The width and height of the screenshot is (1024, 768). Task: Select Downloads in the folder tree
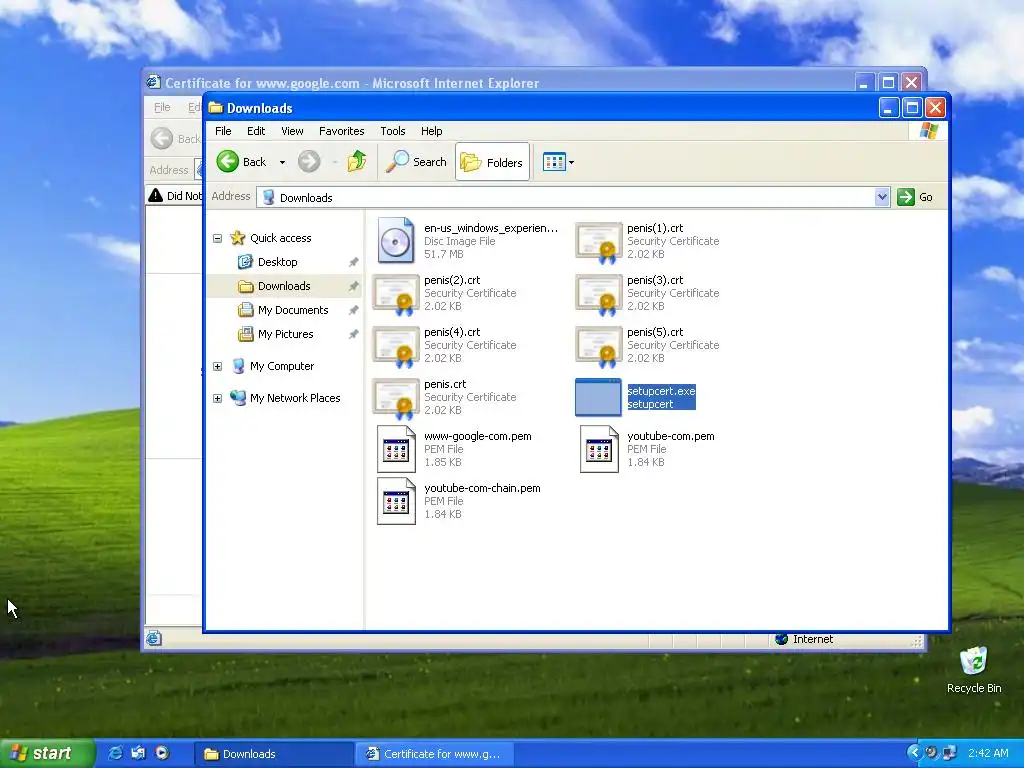284,286
